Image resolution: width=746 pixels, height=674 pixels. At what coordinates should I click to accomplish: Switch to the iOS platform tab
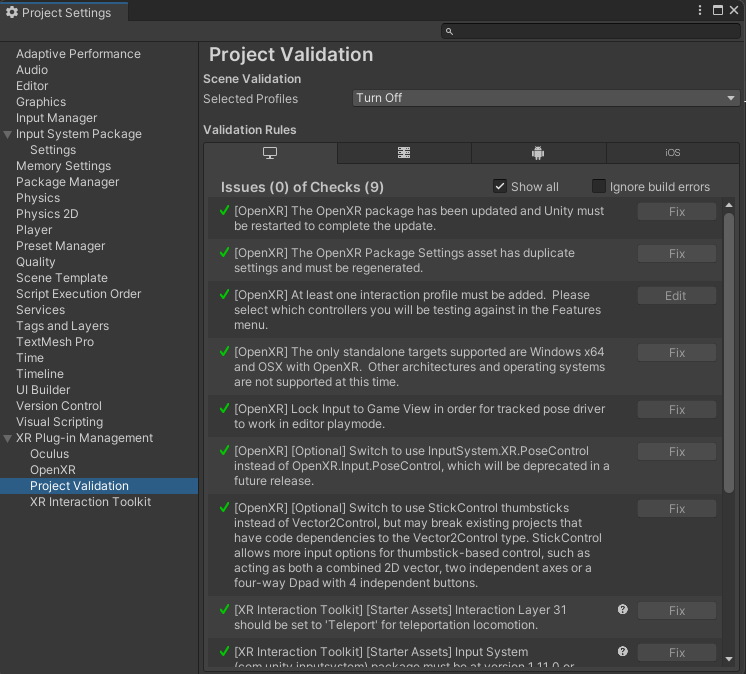click(672, 153)
